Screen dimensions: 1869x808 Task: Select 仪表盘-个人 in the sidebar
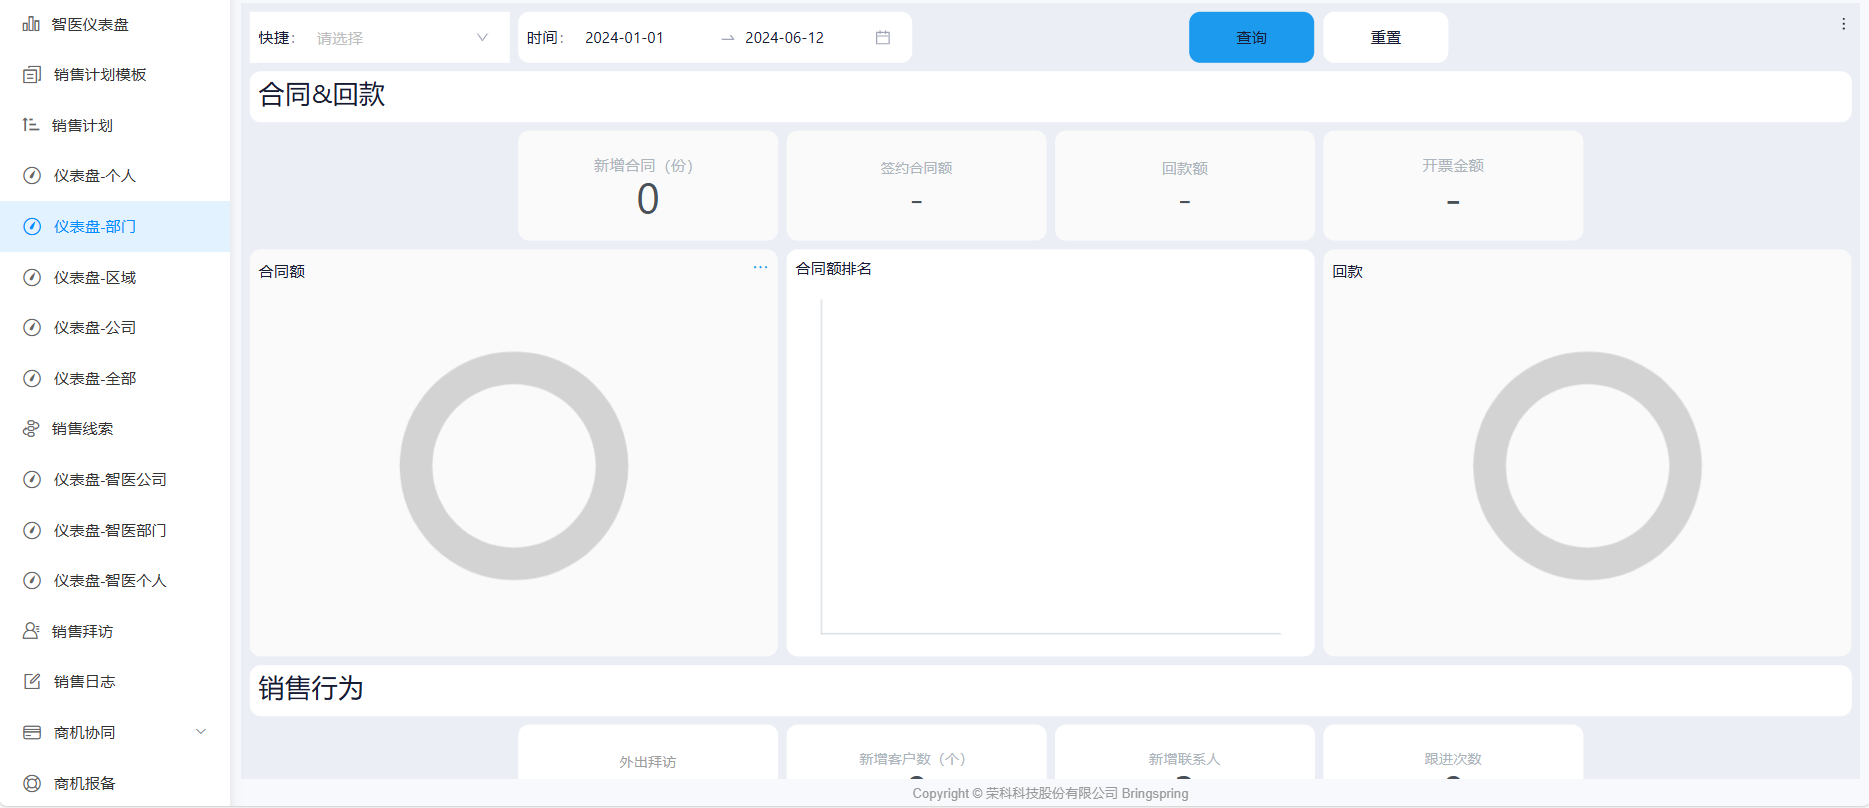tap(95, 176)
